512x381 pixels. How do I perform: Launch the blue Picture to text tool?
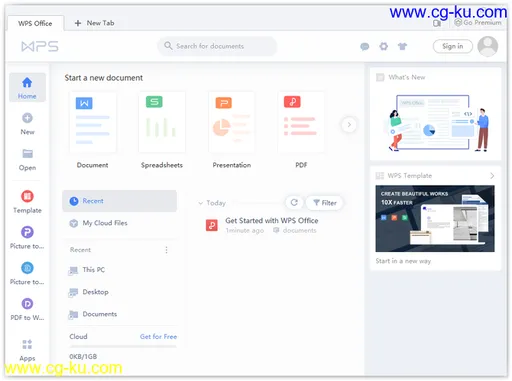point(27,268)
